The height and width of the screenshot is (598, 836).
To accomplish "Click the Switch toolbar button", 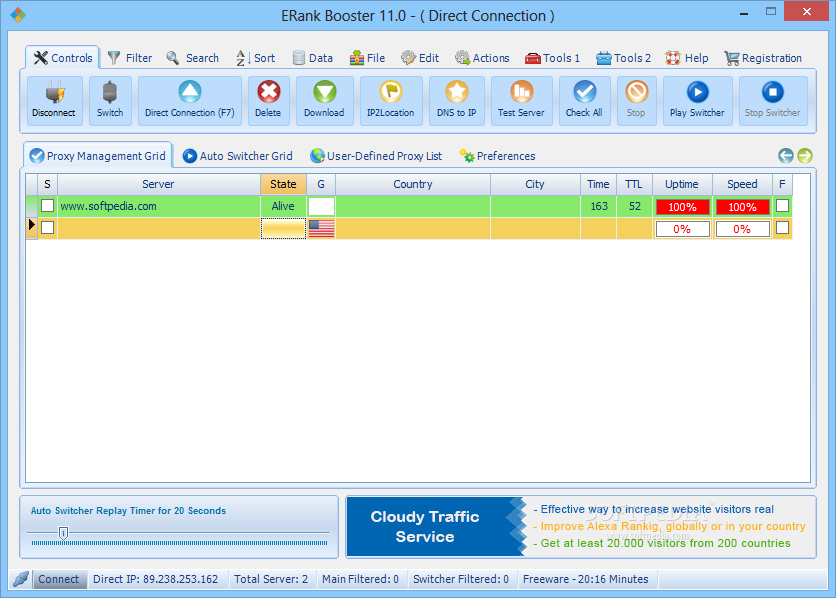I will (x=110, y=101).
